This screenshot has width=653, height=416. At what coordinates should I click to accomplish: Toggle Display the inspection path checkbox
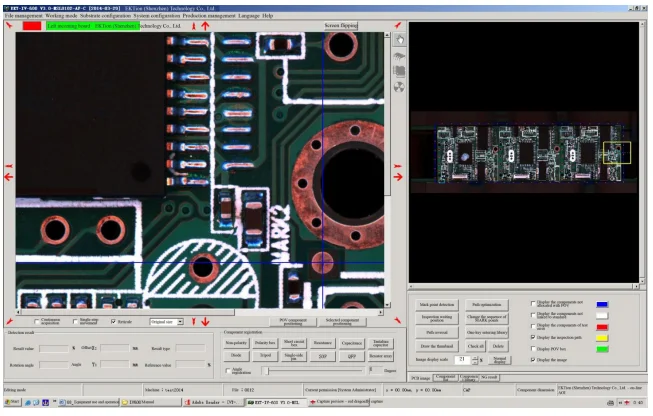(532, 337)
